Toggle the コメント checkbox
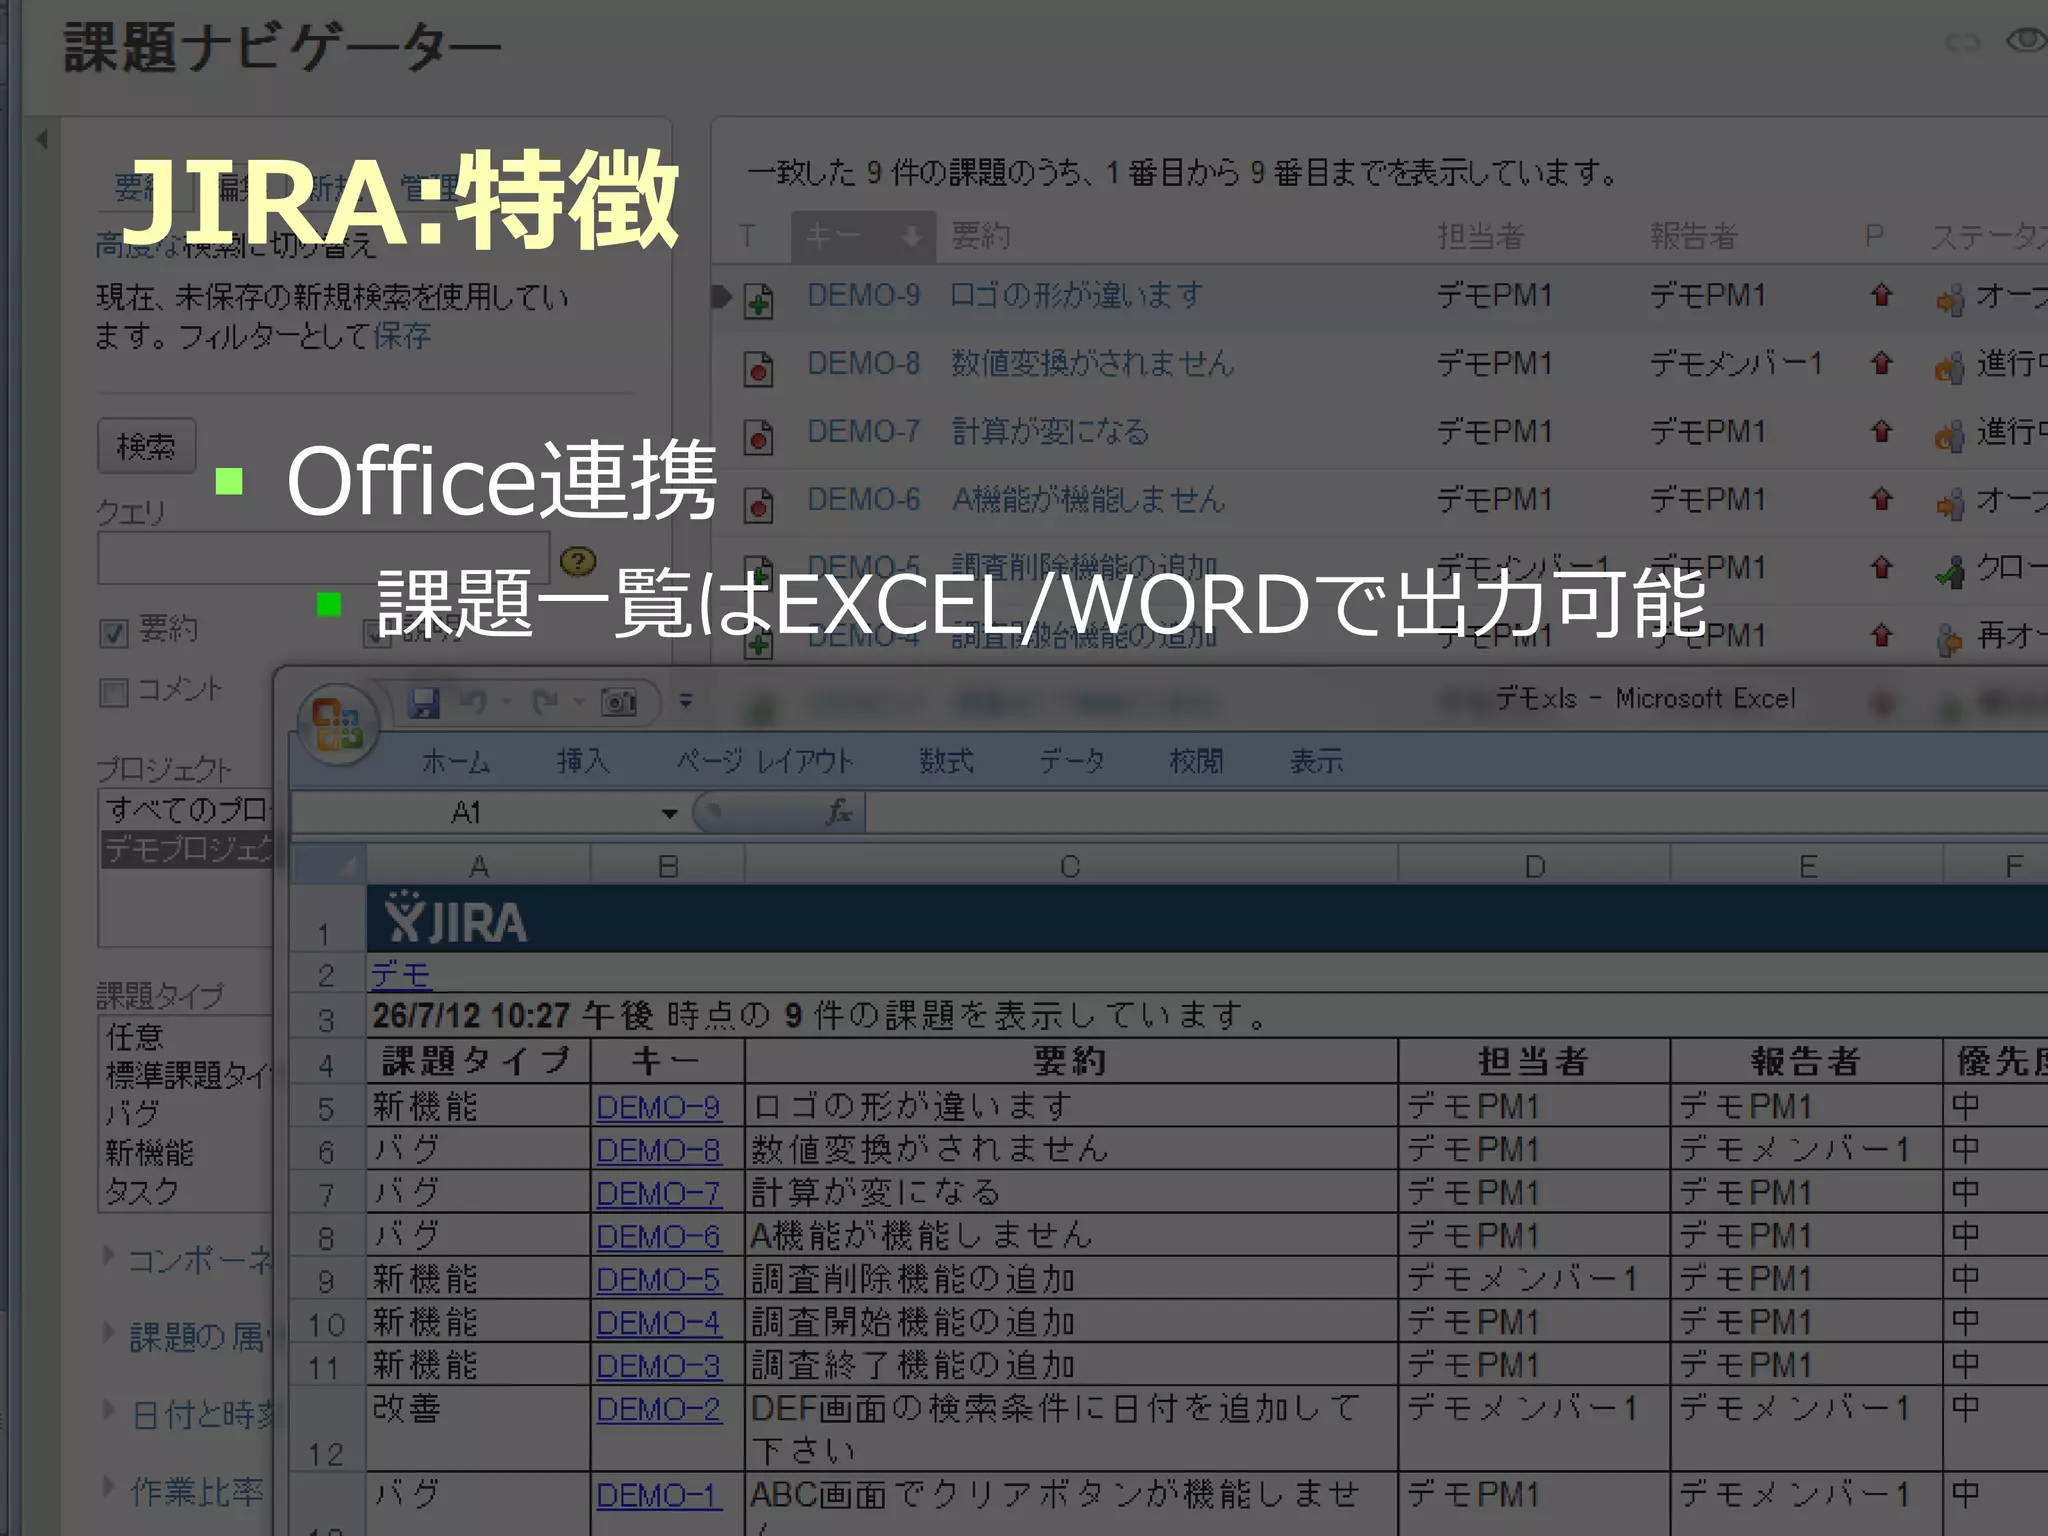Viewport: 2048px width, 1536px height. [114, 693]
